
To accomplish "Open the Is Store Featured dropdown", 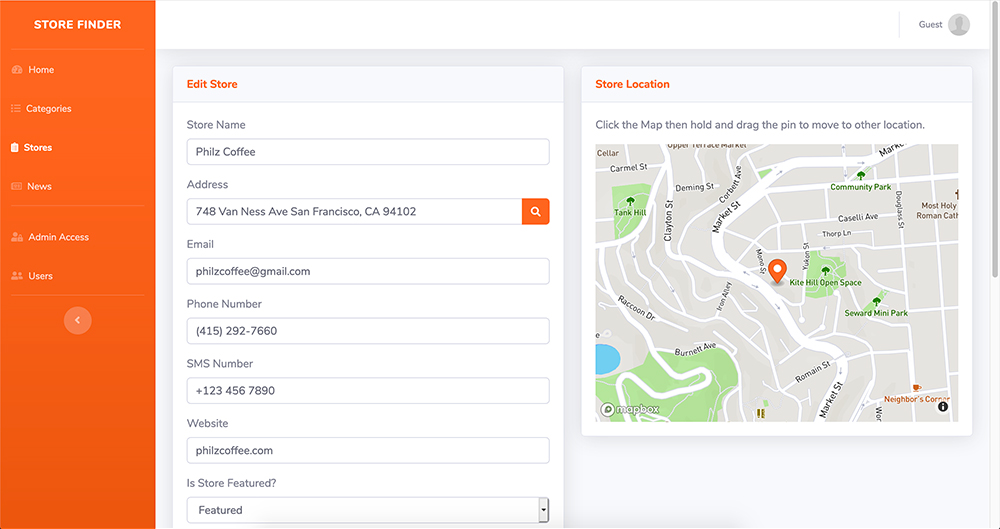I will 368,510.
